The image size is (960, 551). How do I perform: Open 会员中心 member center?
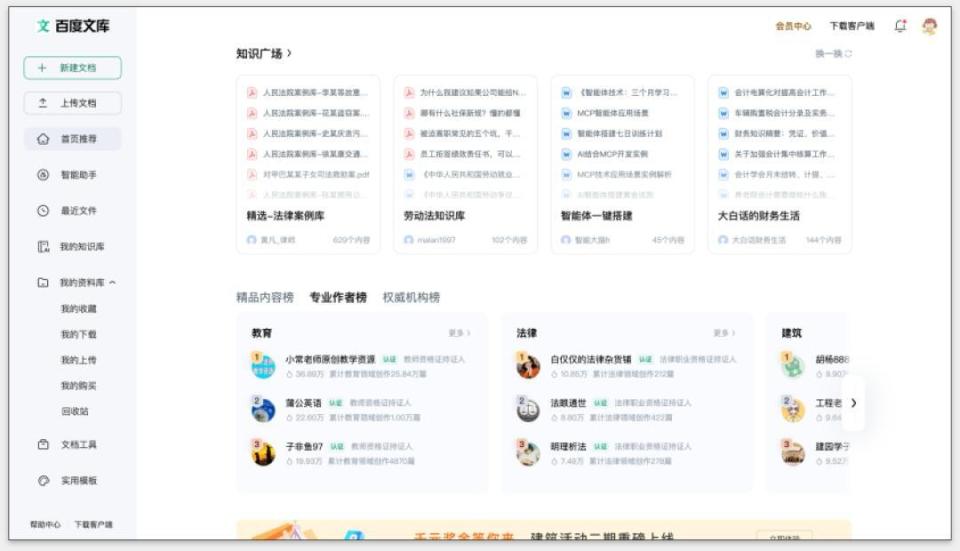pyautogui.click(x=793, y=26)
